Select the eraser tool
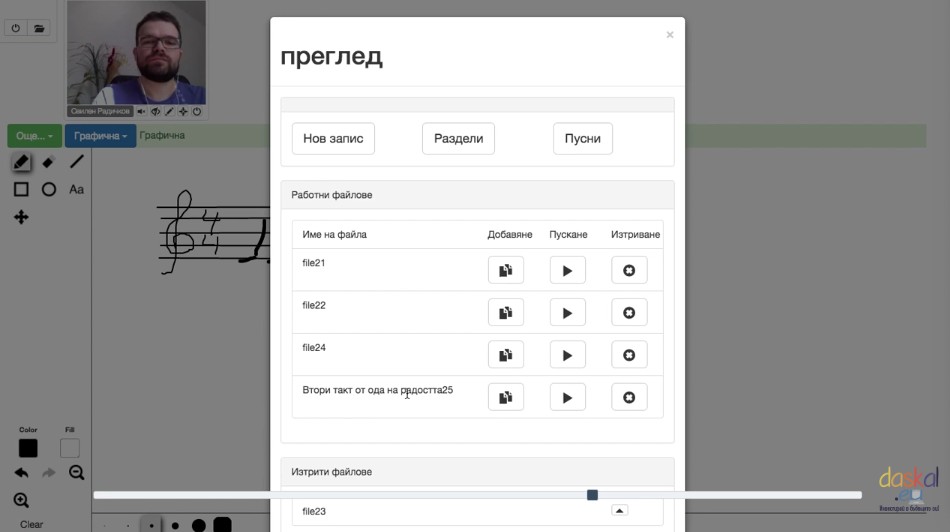 coord(48,162)
